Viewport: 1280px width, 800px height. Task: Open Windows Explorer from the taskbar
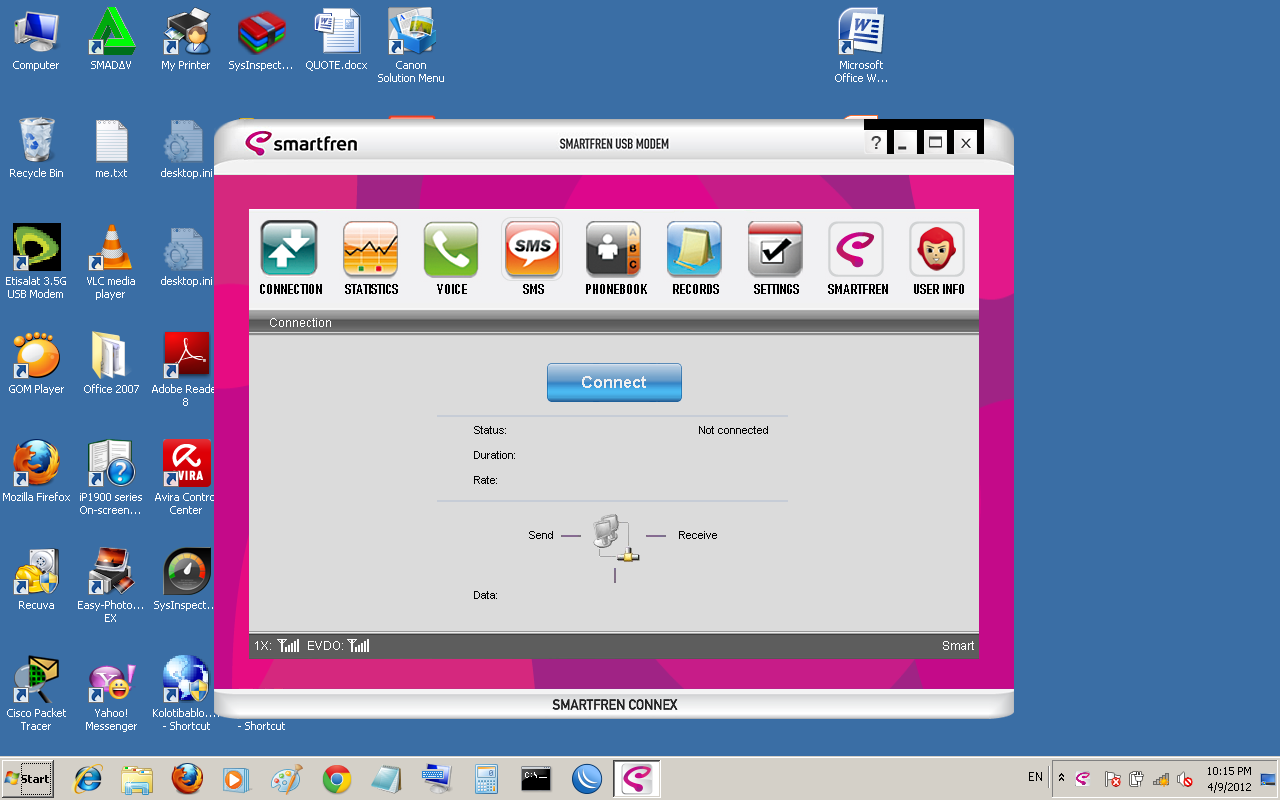[137, 779]
